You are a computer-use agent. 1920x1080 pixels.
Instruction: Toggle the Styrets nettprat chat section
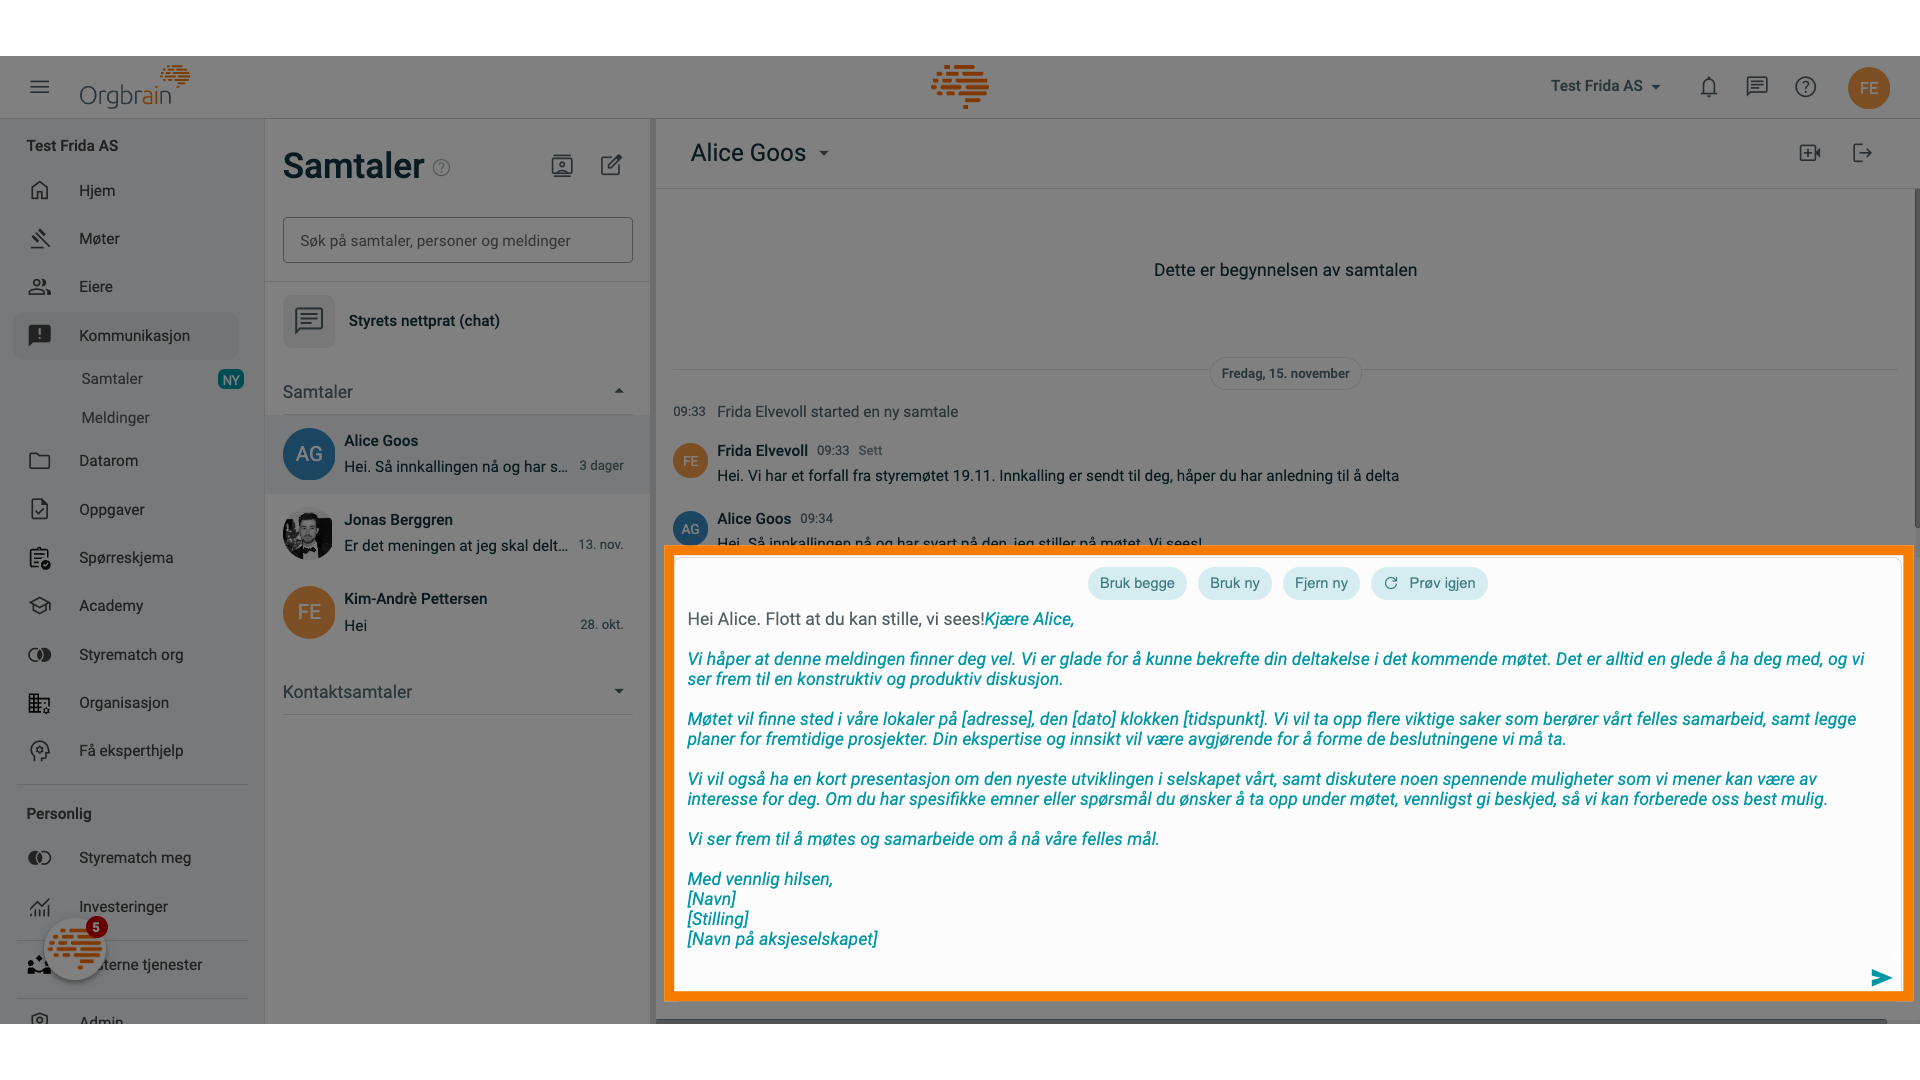456,320
